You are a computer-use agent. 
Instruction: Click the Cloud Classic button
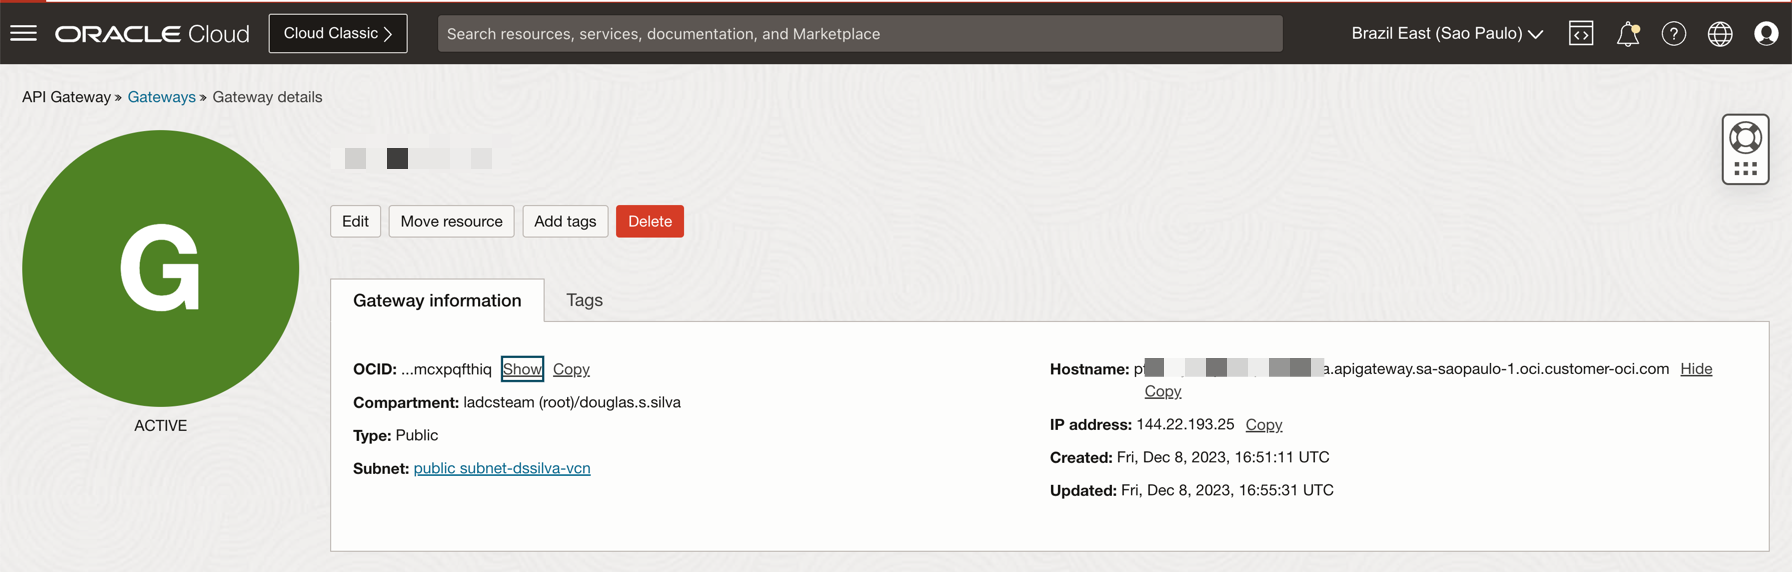tap(338, 34)
